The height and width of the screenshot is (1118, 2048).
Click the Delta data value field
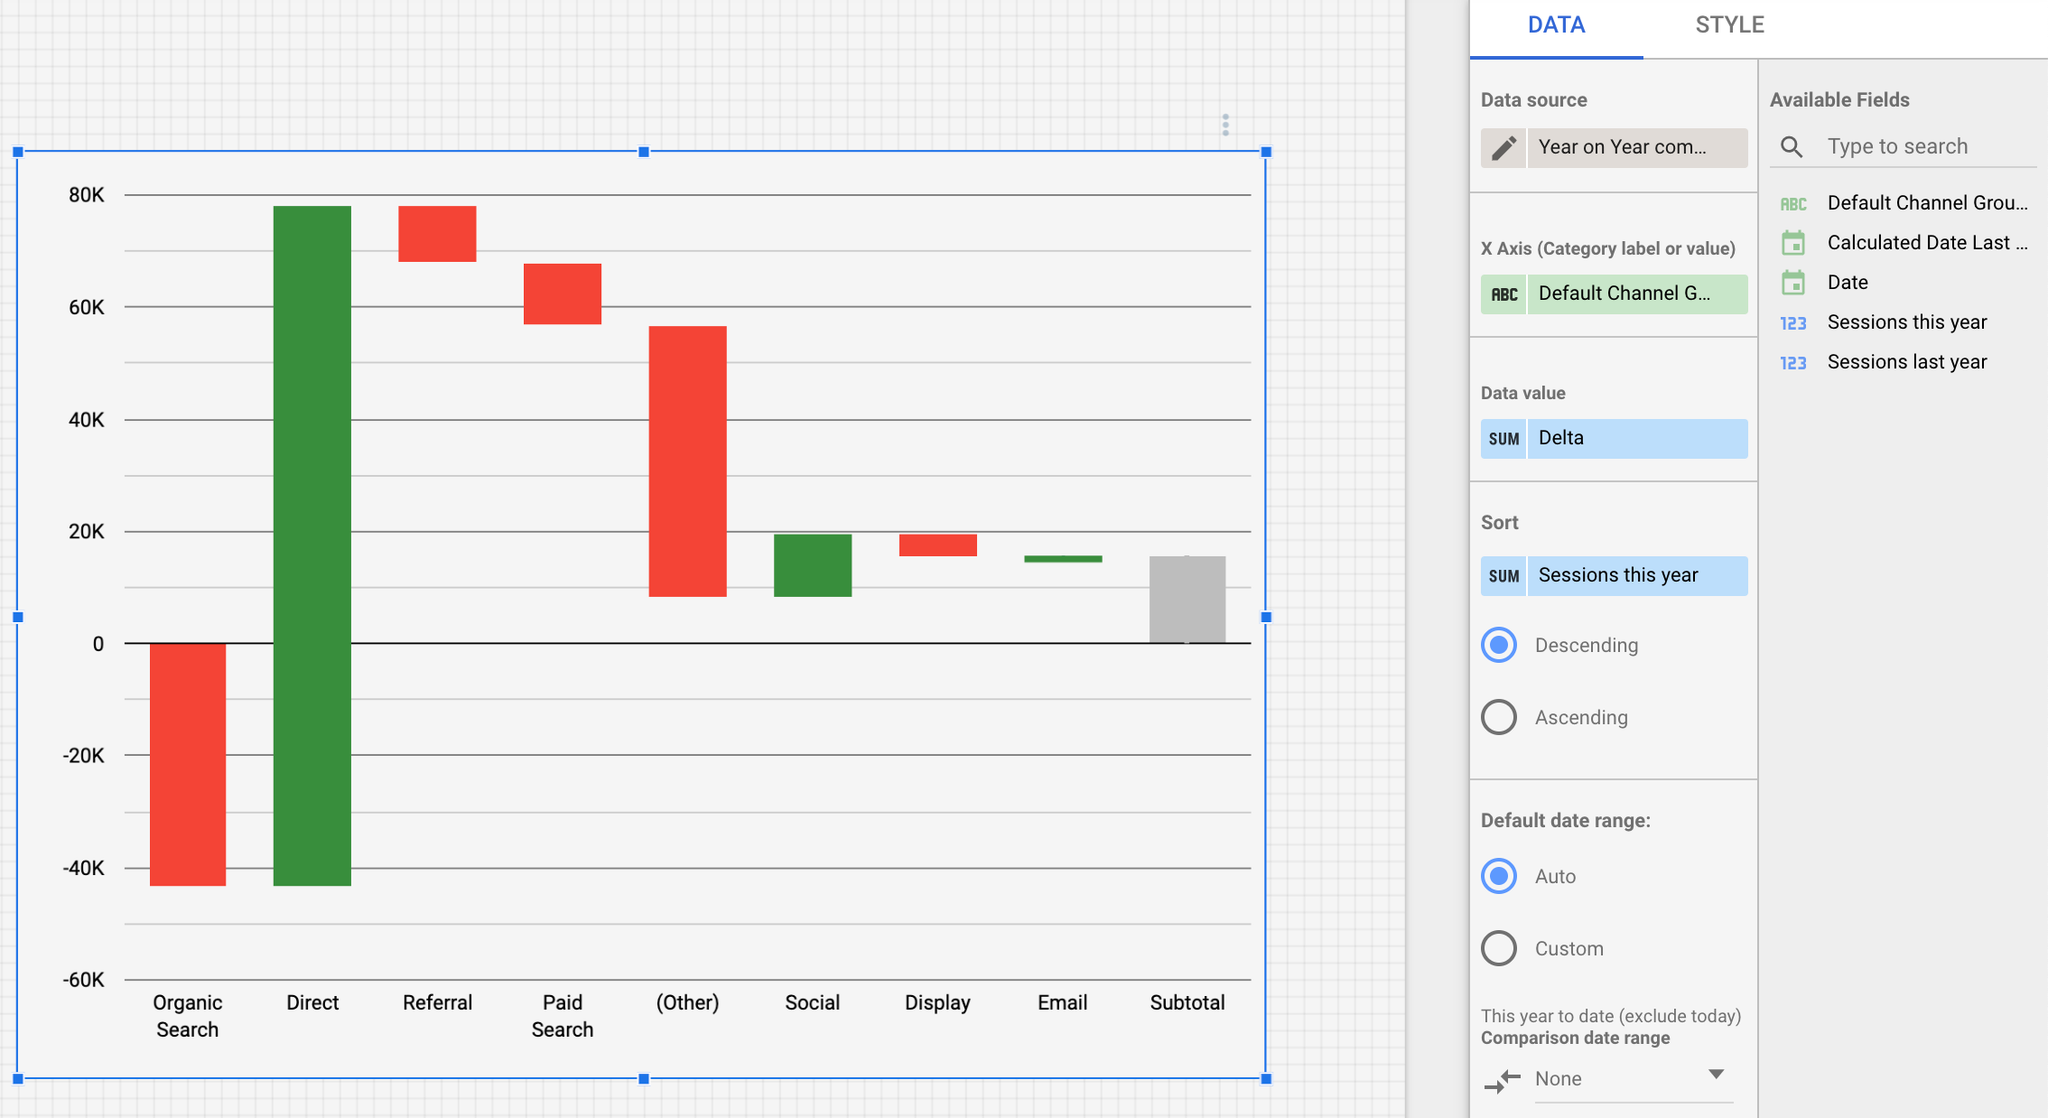coord(1636,438)
